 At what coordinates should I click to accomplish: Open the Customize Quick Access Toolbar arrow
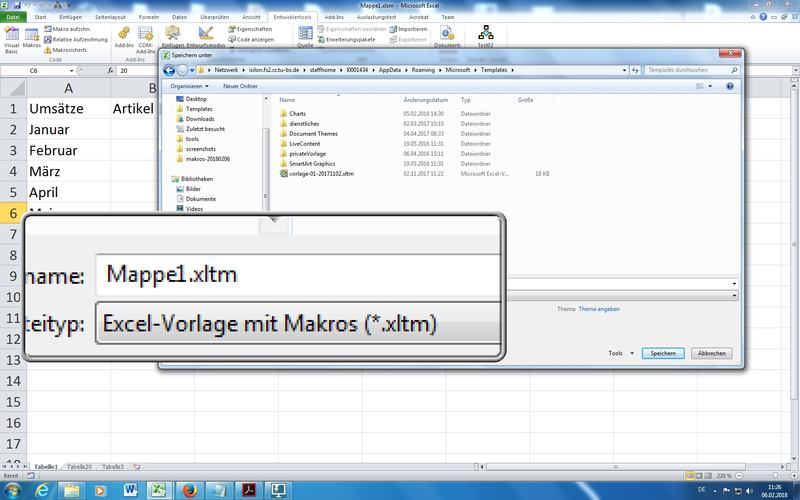click(x=68, y=5)
